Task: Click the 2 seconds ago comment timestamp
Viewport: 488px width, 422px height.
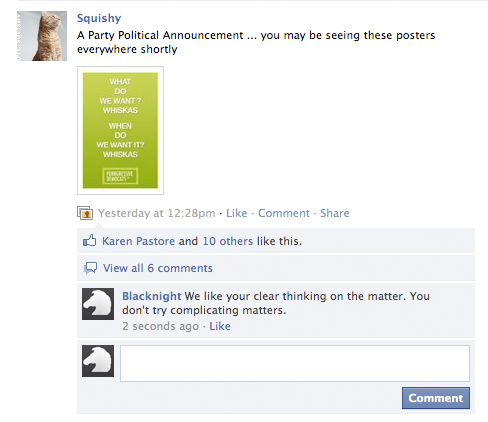Action: click(160, 326)
